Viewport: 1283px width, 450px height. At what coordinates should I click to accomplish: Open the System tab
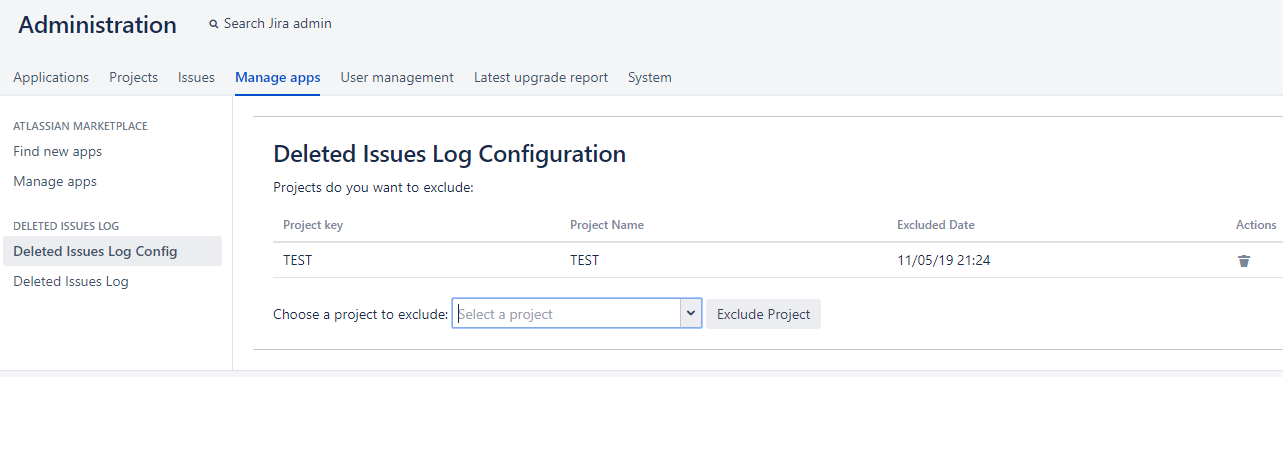click(x=649, y=77)
